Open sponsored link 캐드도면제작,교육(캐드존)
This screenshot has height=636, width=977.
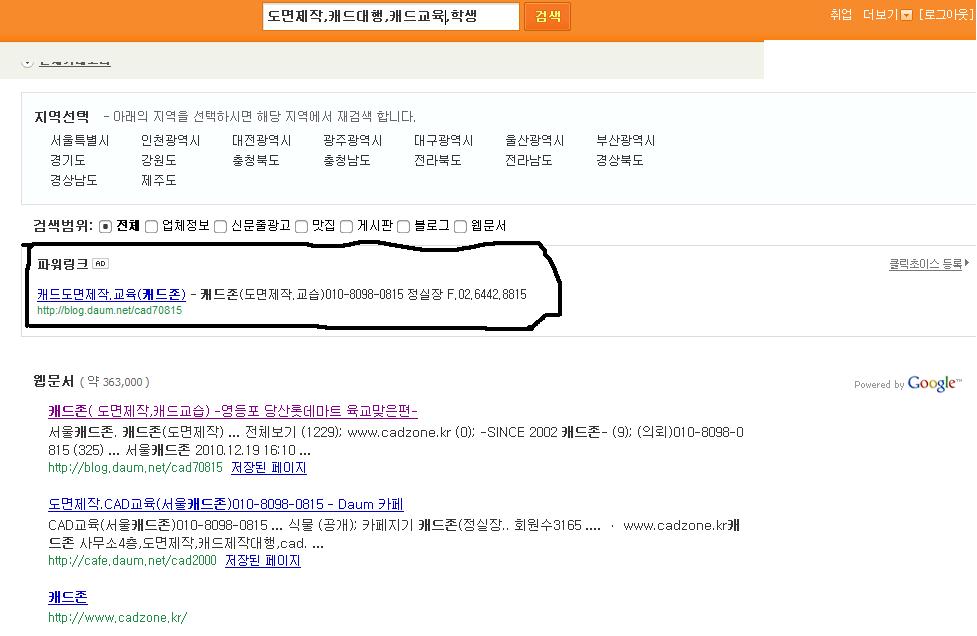(112, 294)
